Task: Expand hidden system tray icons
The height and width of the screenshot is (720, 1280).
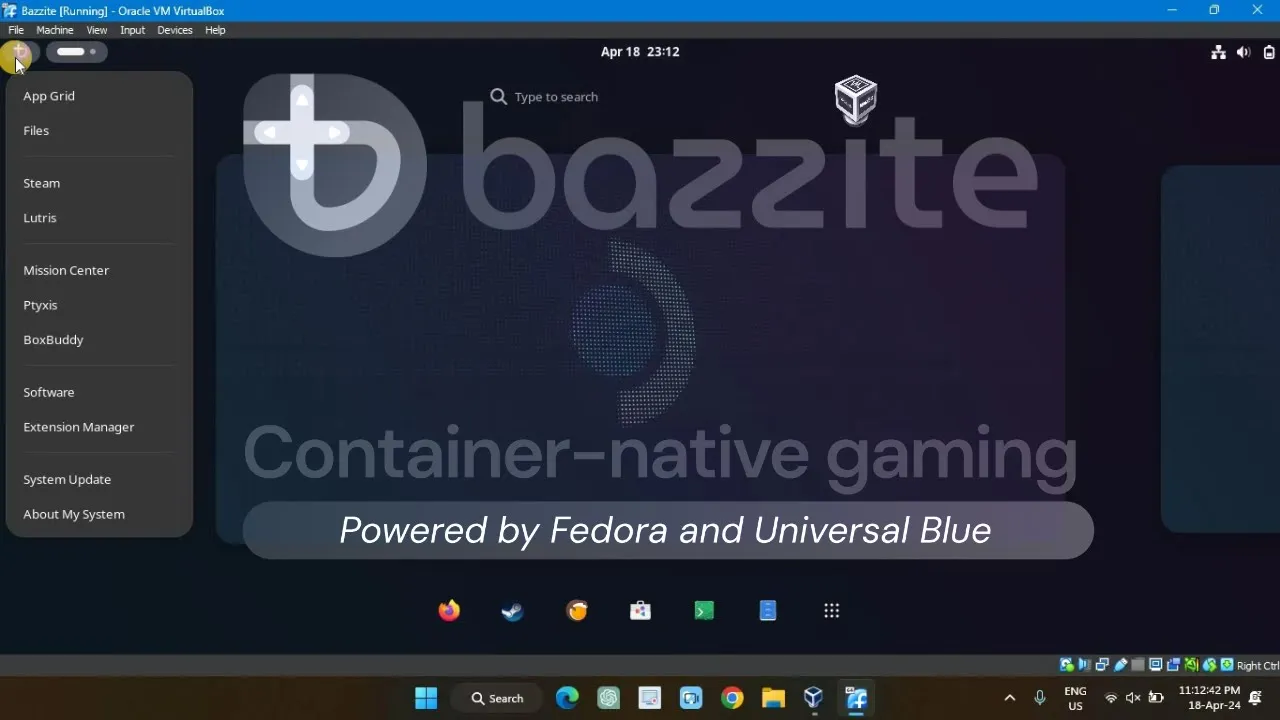Action: click(x=1009, y=698)
